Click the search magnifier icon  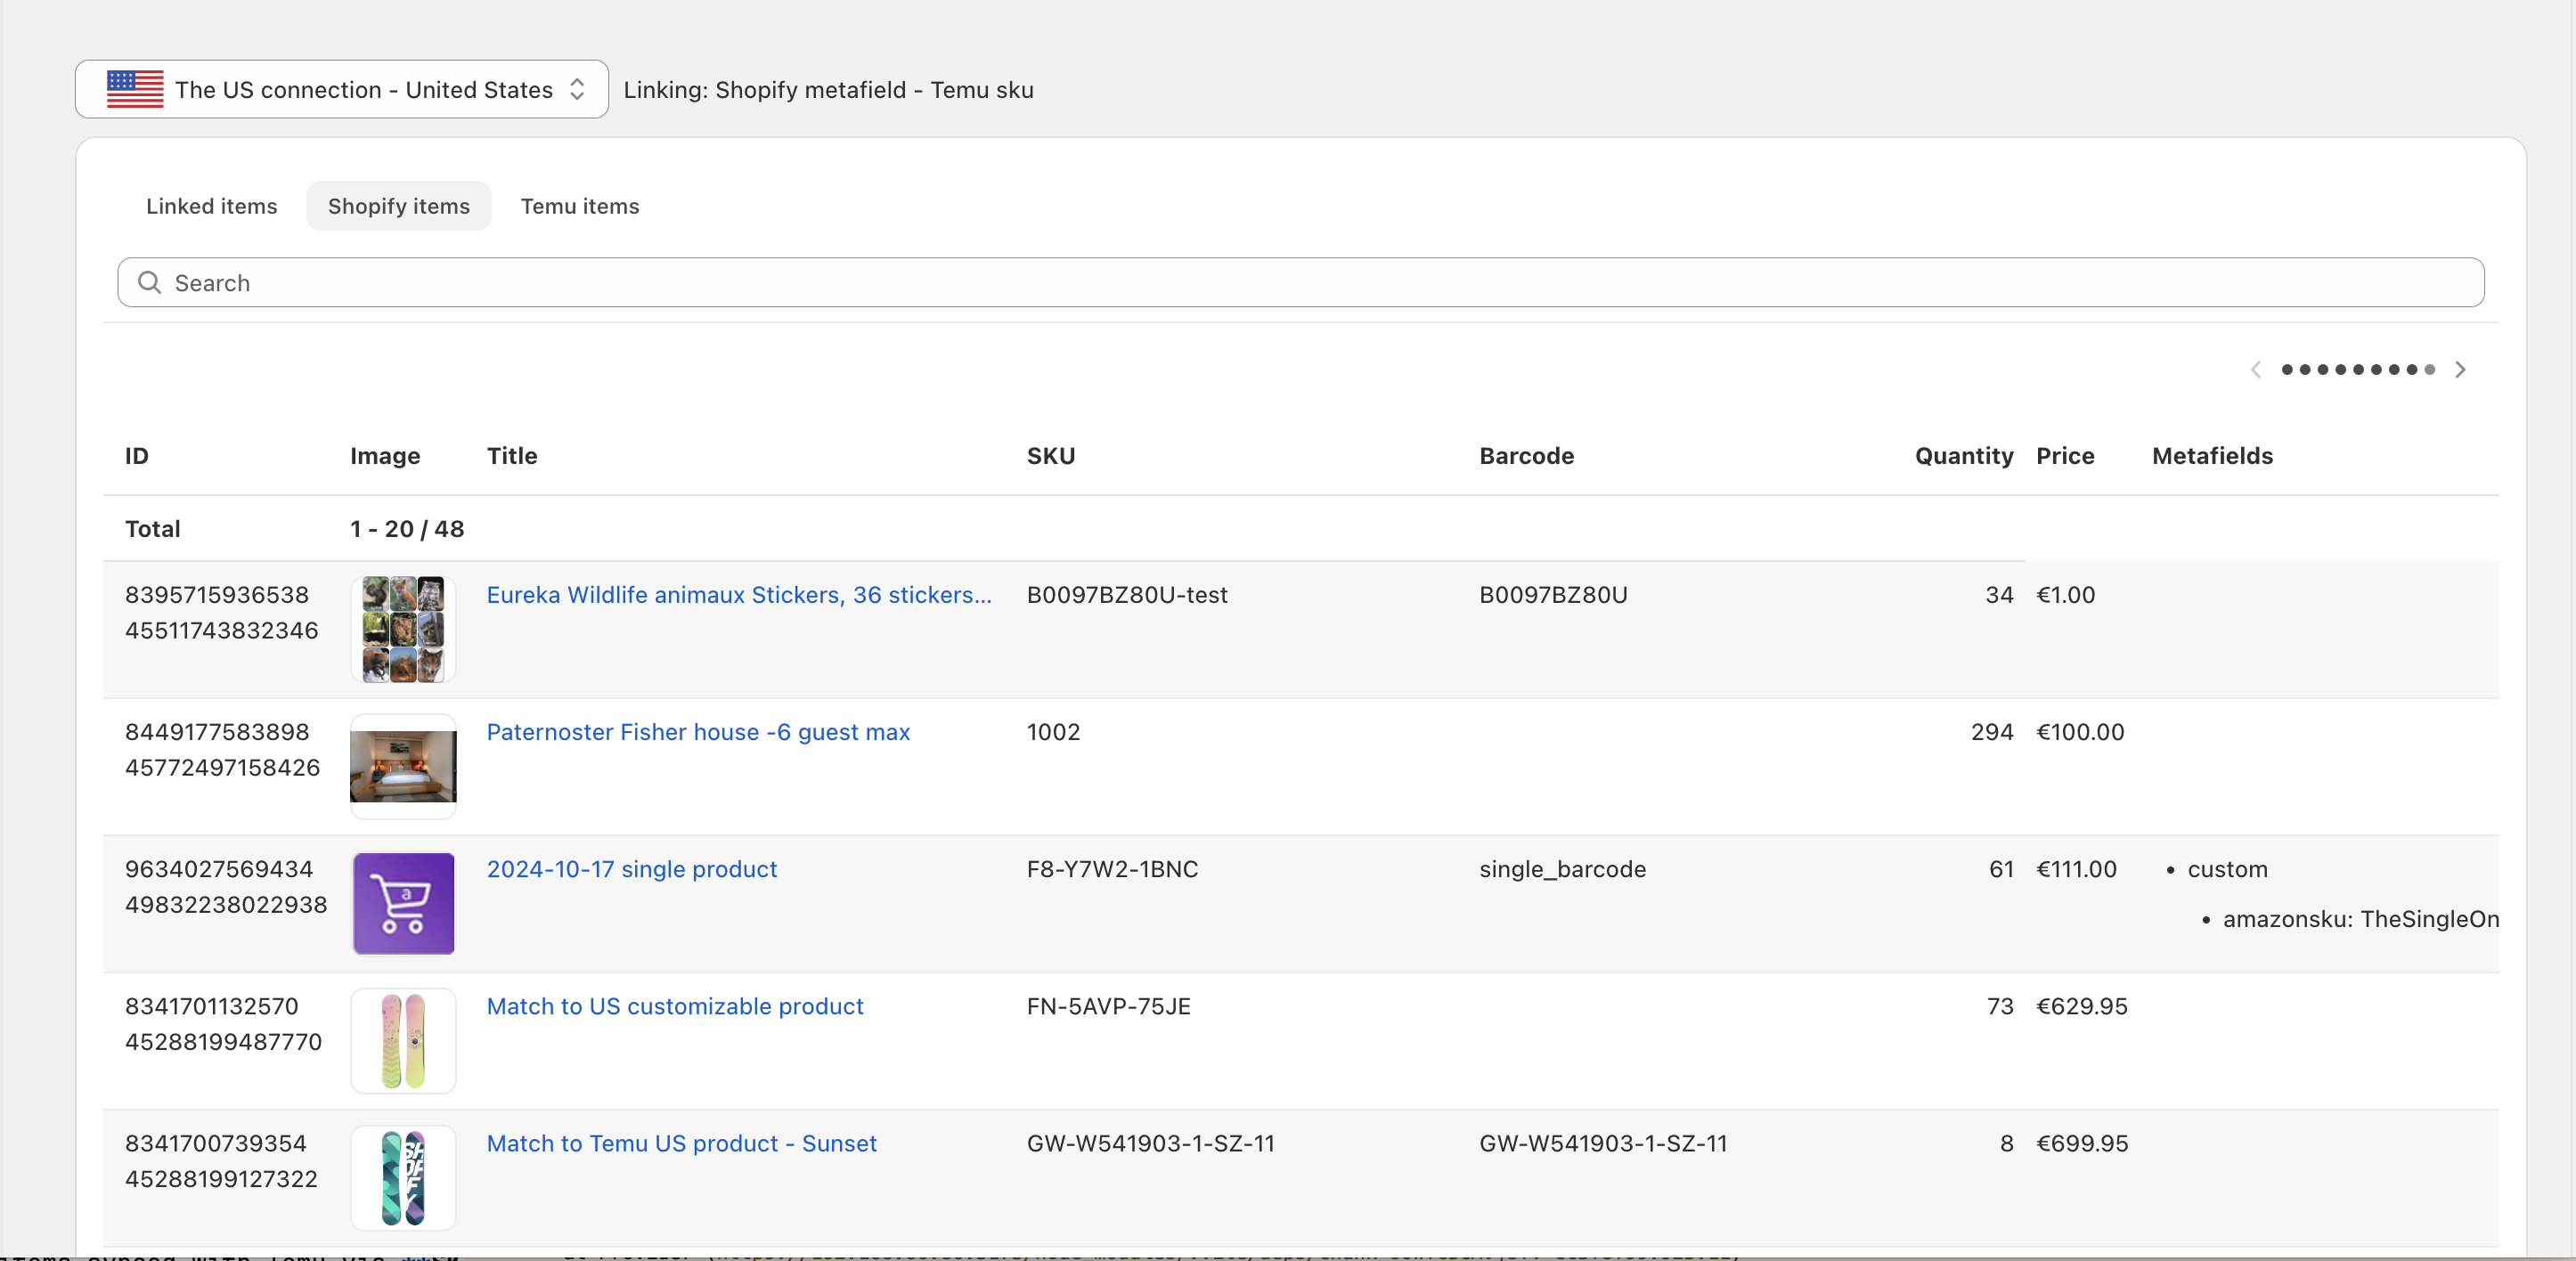(150, 283)
